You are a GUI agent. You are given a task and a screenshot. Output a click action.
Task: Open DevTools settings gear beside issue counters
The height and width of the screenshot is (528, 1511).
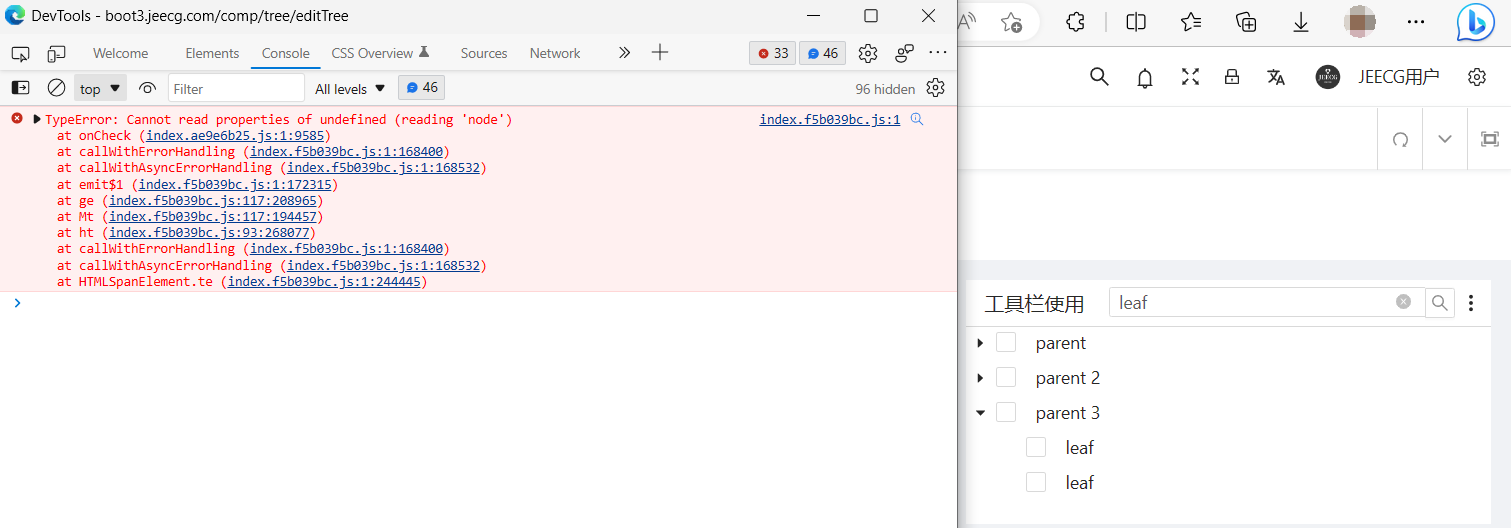coord(868,53)
